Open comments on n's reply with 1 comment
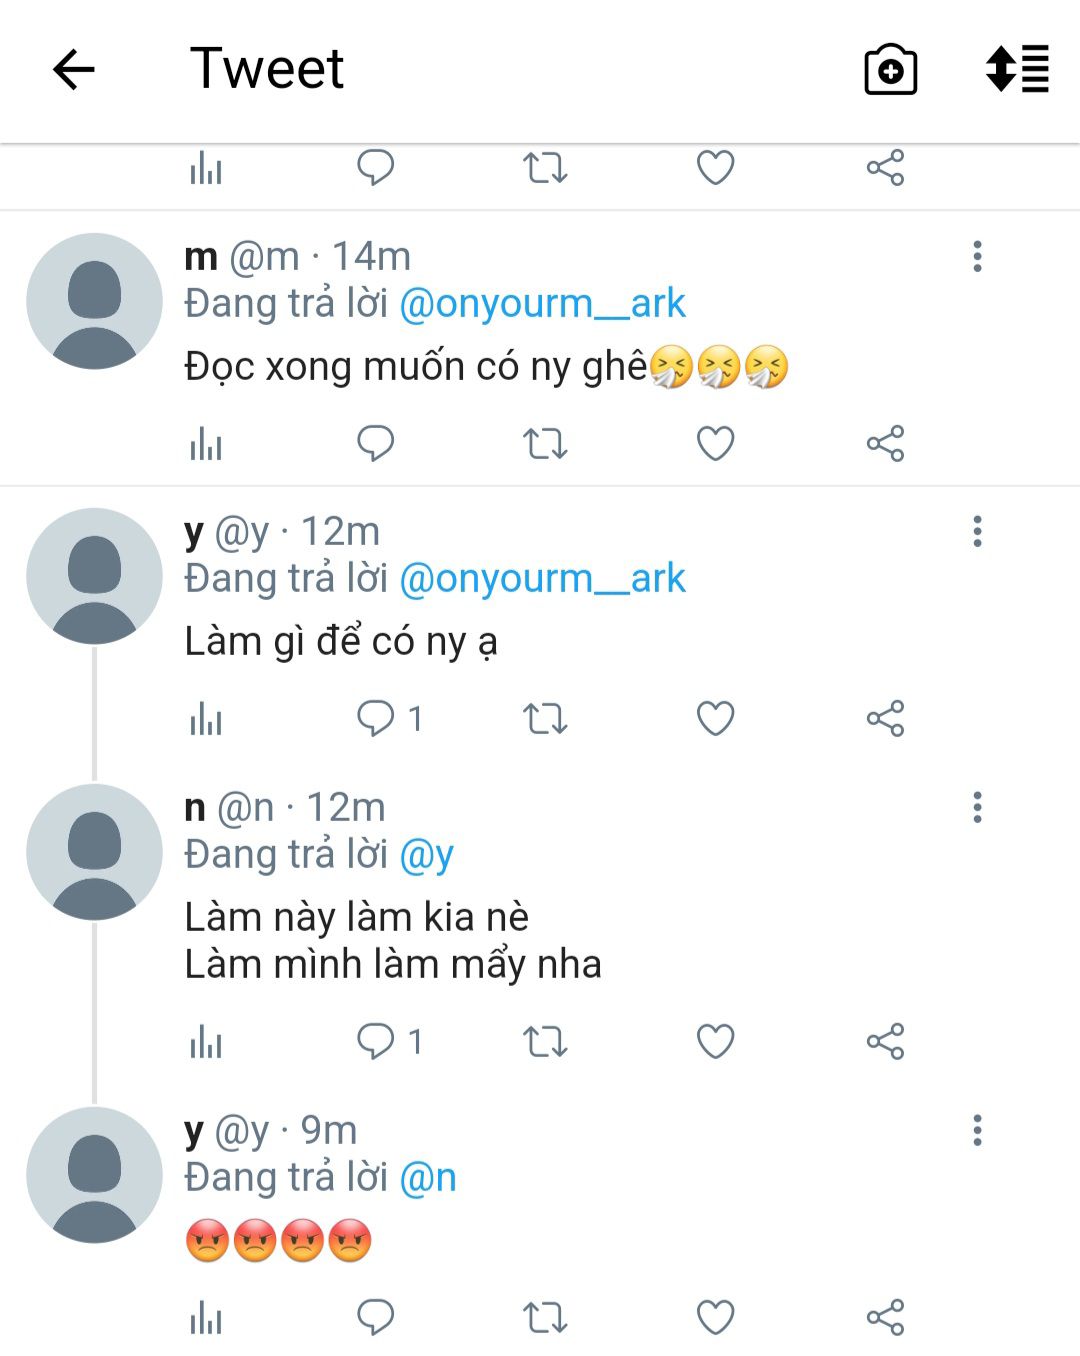Screen dimensions: 1080x1356 tap(388, 1041)
